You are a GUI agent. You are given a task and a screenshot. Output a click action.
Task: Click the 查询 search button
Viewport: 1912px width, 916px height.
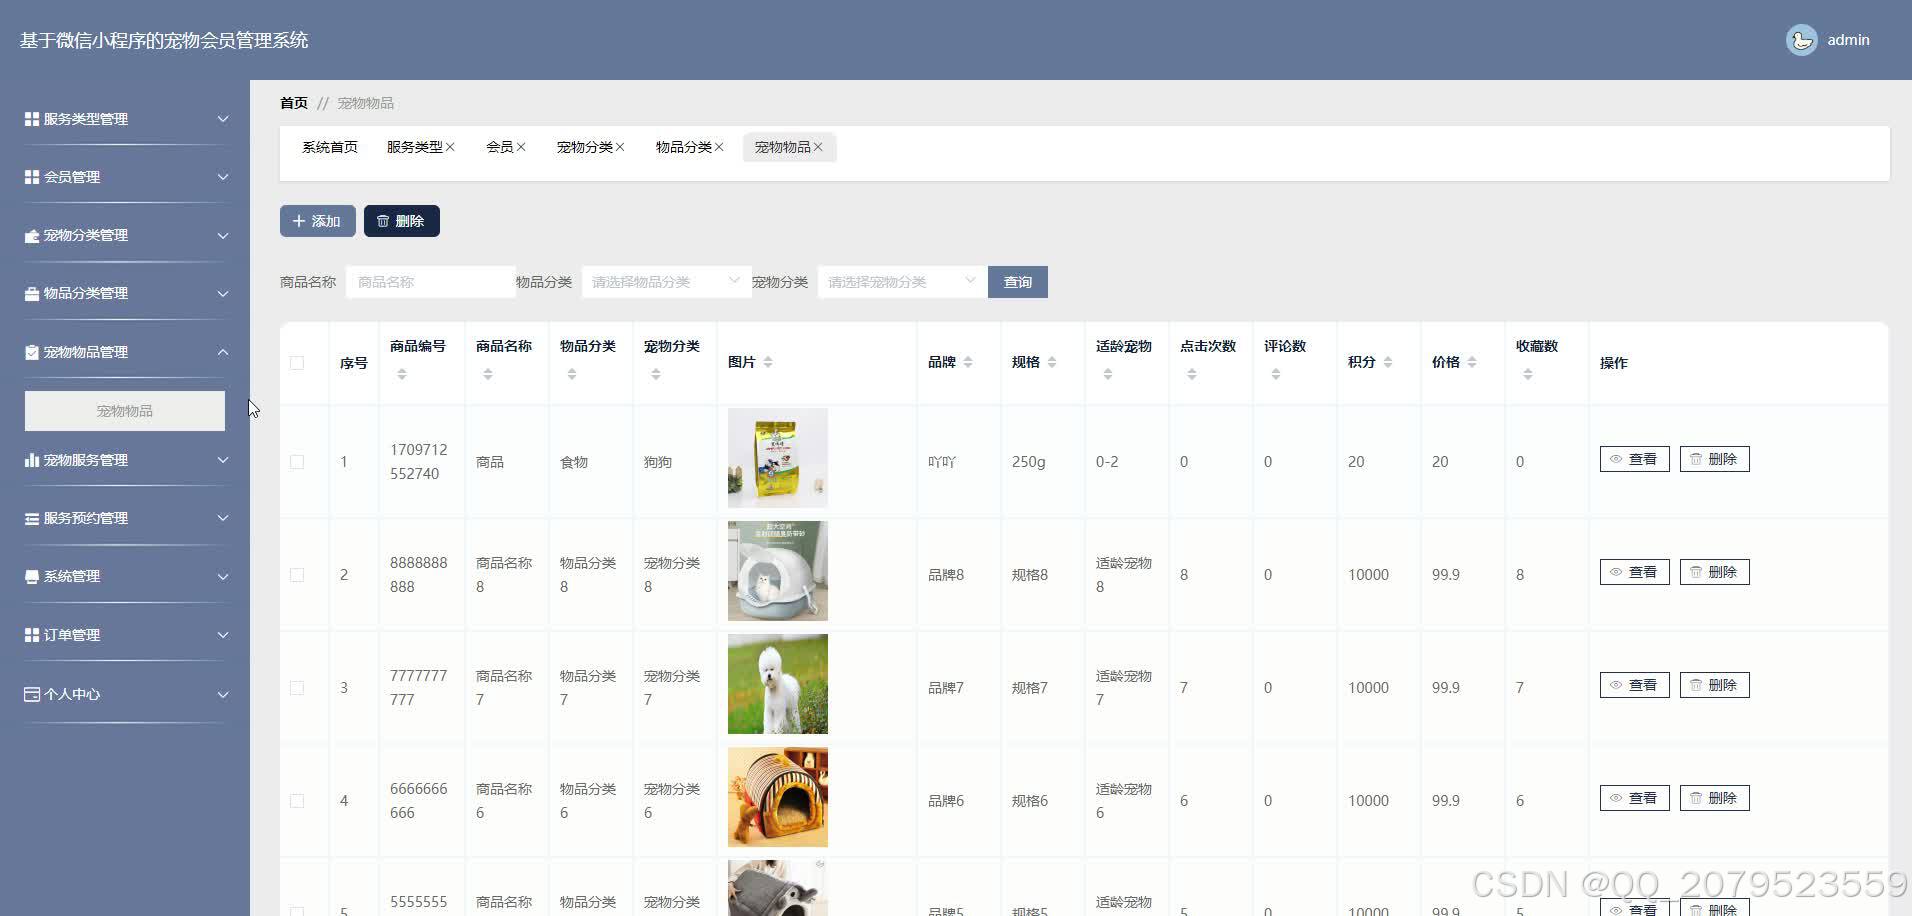(1018, 282)
